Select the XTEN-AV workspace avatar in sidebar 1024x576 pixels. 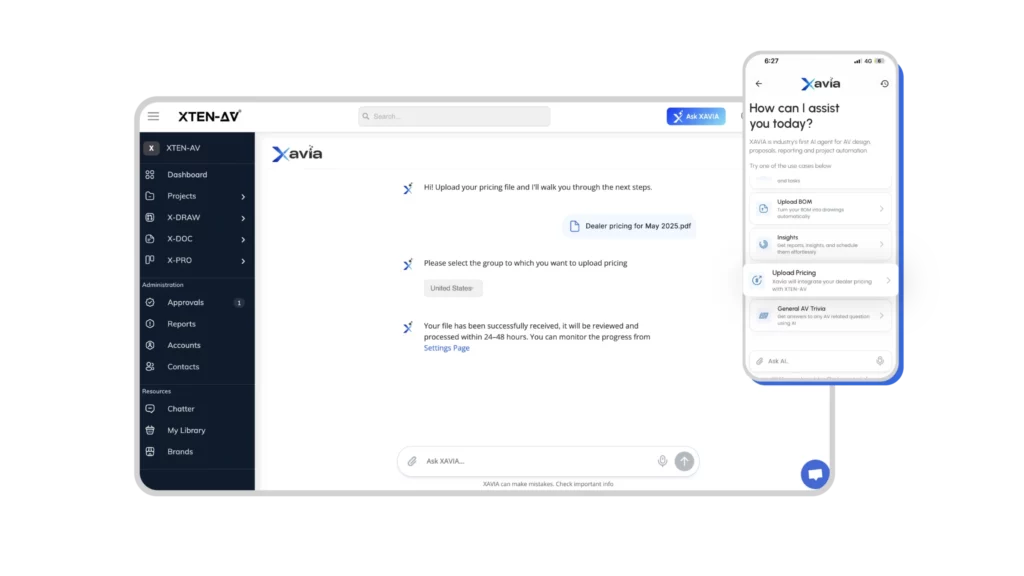pyautogui.click(x=151, y=148)
